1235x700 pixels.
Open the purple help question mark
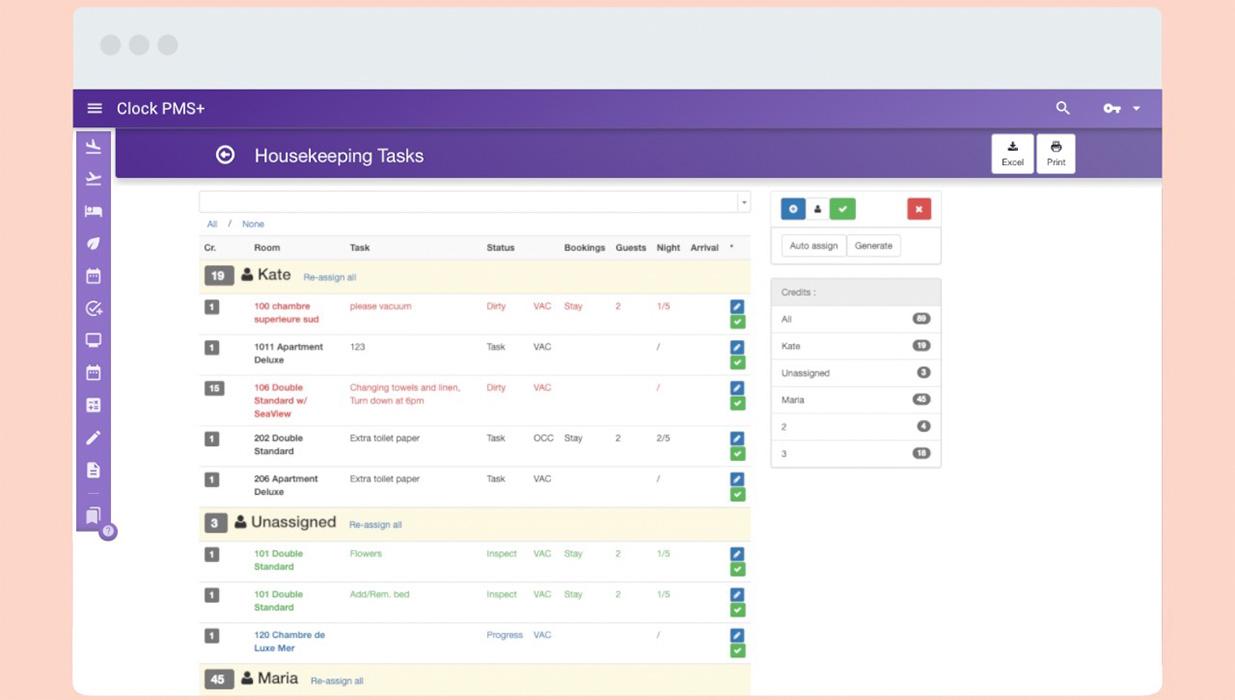[x=108, y=531]
